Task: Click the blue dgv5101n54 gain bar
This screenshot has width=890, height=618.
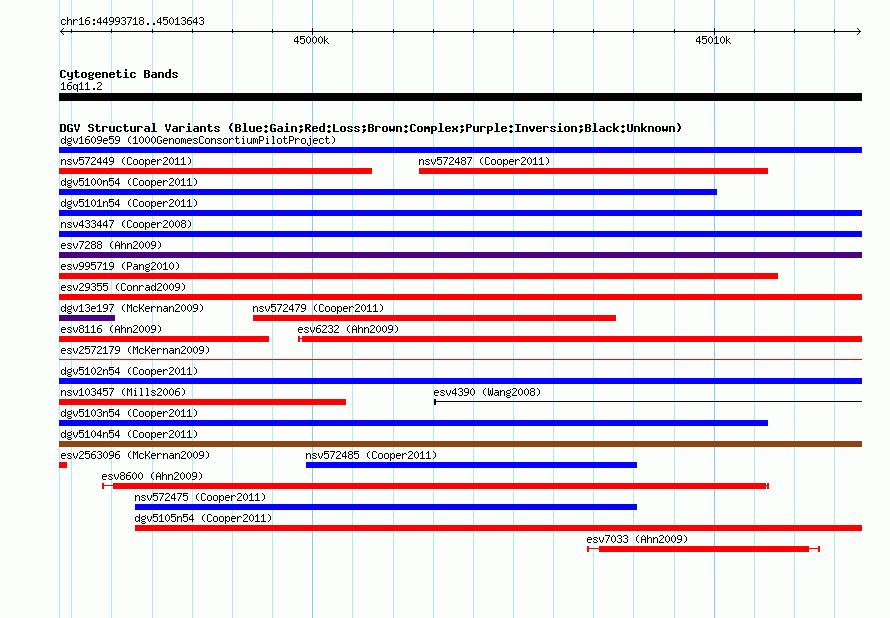Action: click(460, 213)
